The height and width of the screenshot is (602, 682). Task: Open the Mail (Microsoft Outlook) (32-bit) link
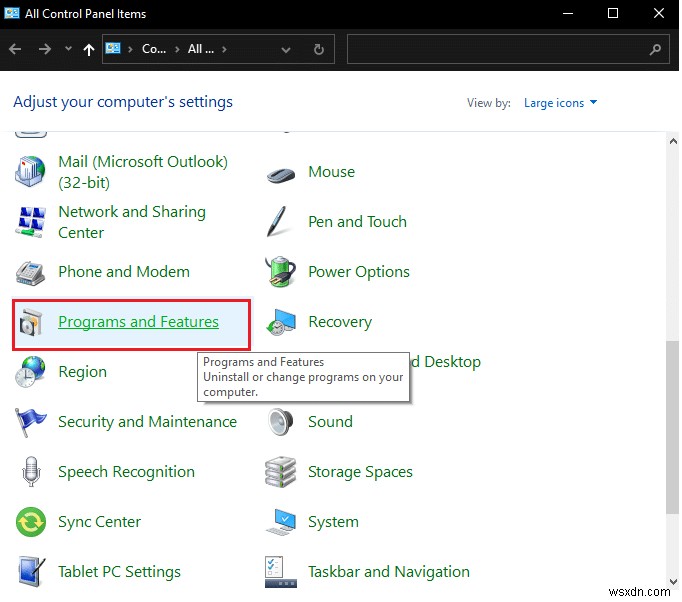[143, 172]
